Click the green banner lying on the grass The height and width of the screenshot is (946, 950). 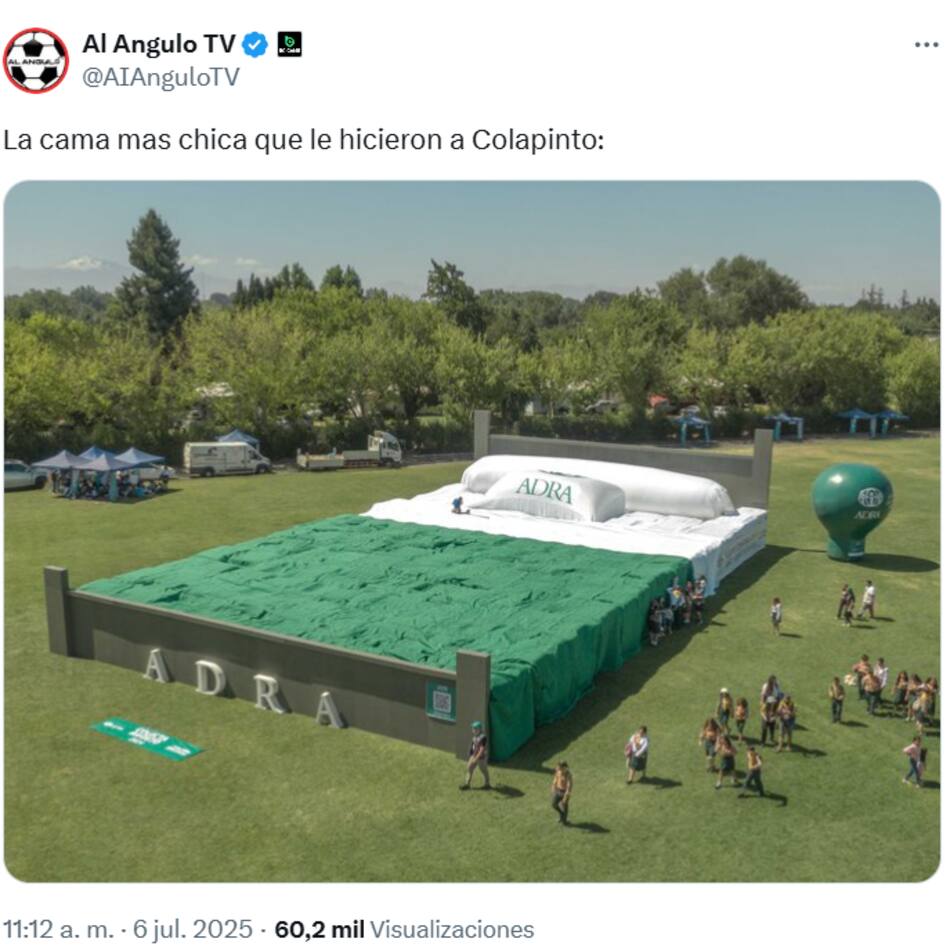[147, 738]
